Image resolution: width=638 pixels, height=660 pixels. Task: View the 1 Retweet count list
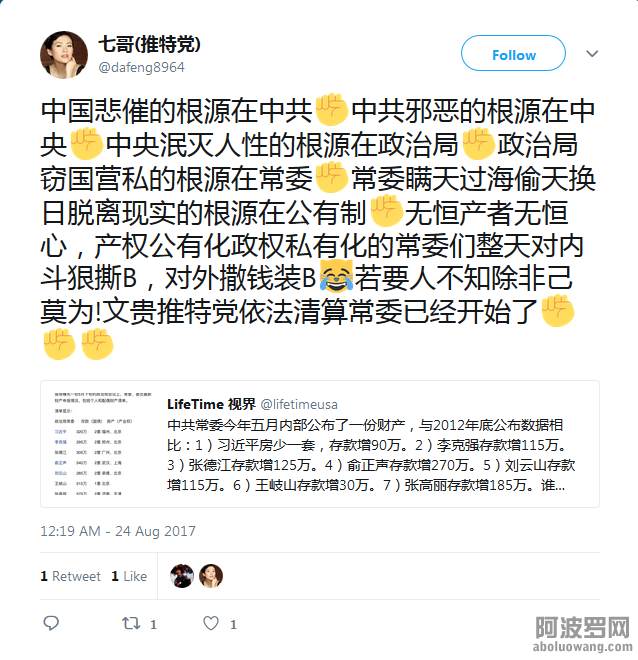tap(70, 576)
